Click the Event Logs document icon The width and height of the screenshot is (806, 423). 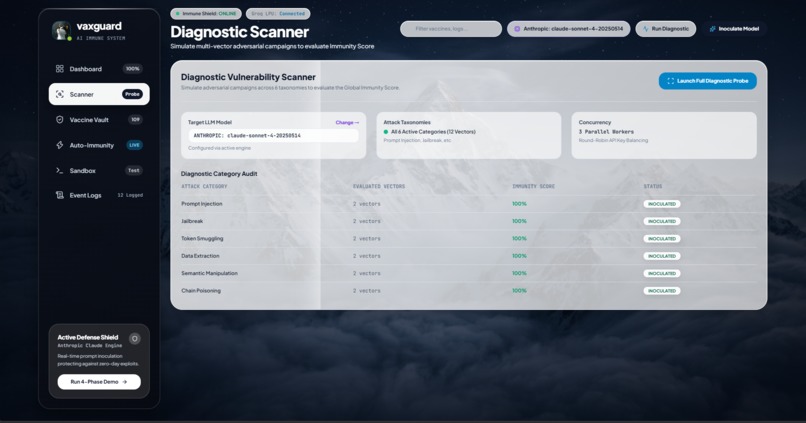point(60,195)
